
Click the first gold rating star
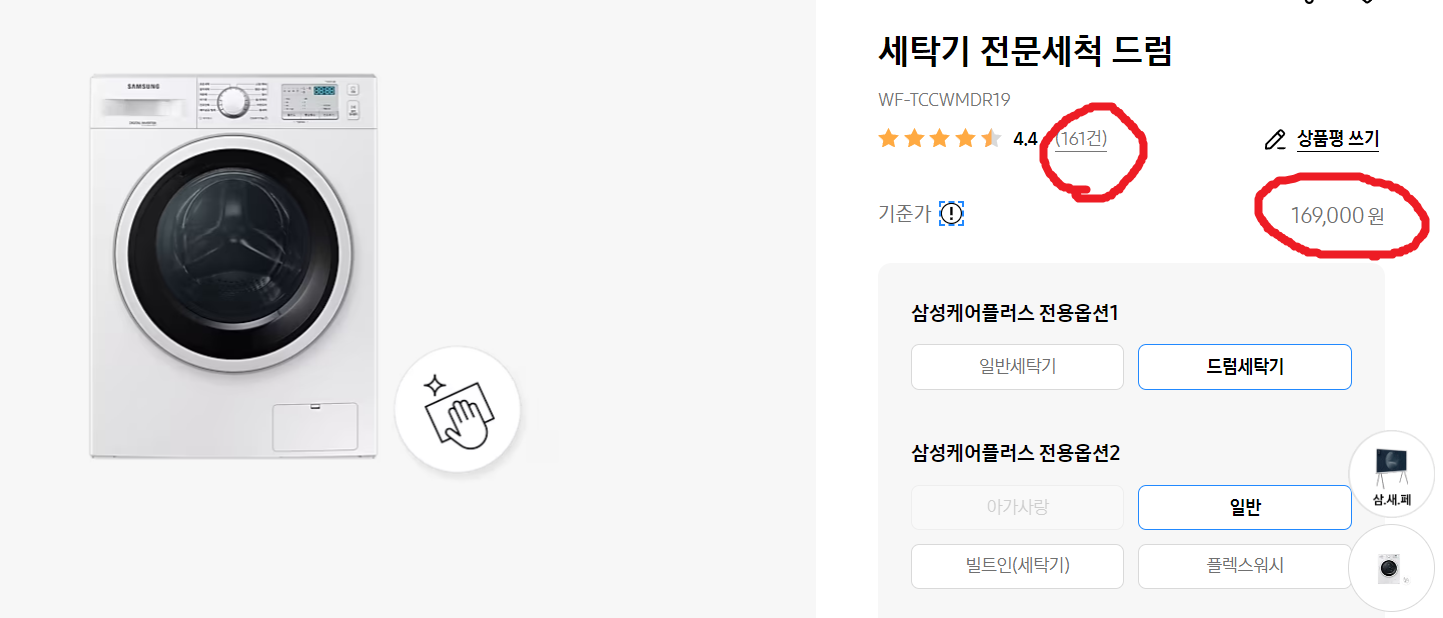click(x=888, y=139)
